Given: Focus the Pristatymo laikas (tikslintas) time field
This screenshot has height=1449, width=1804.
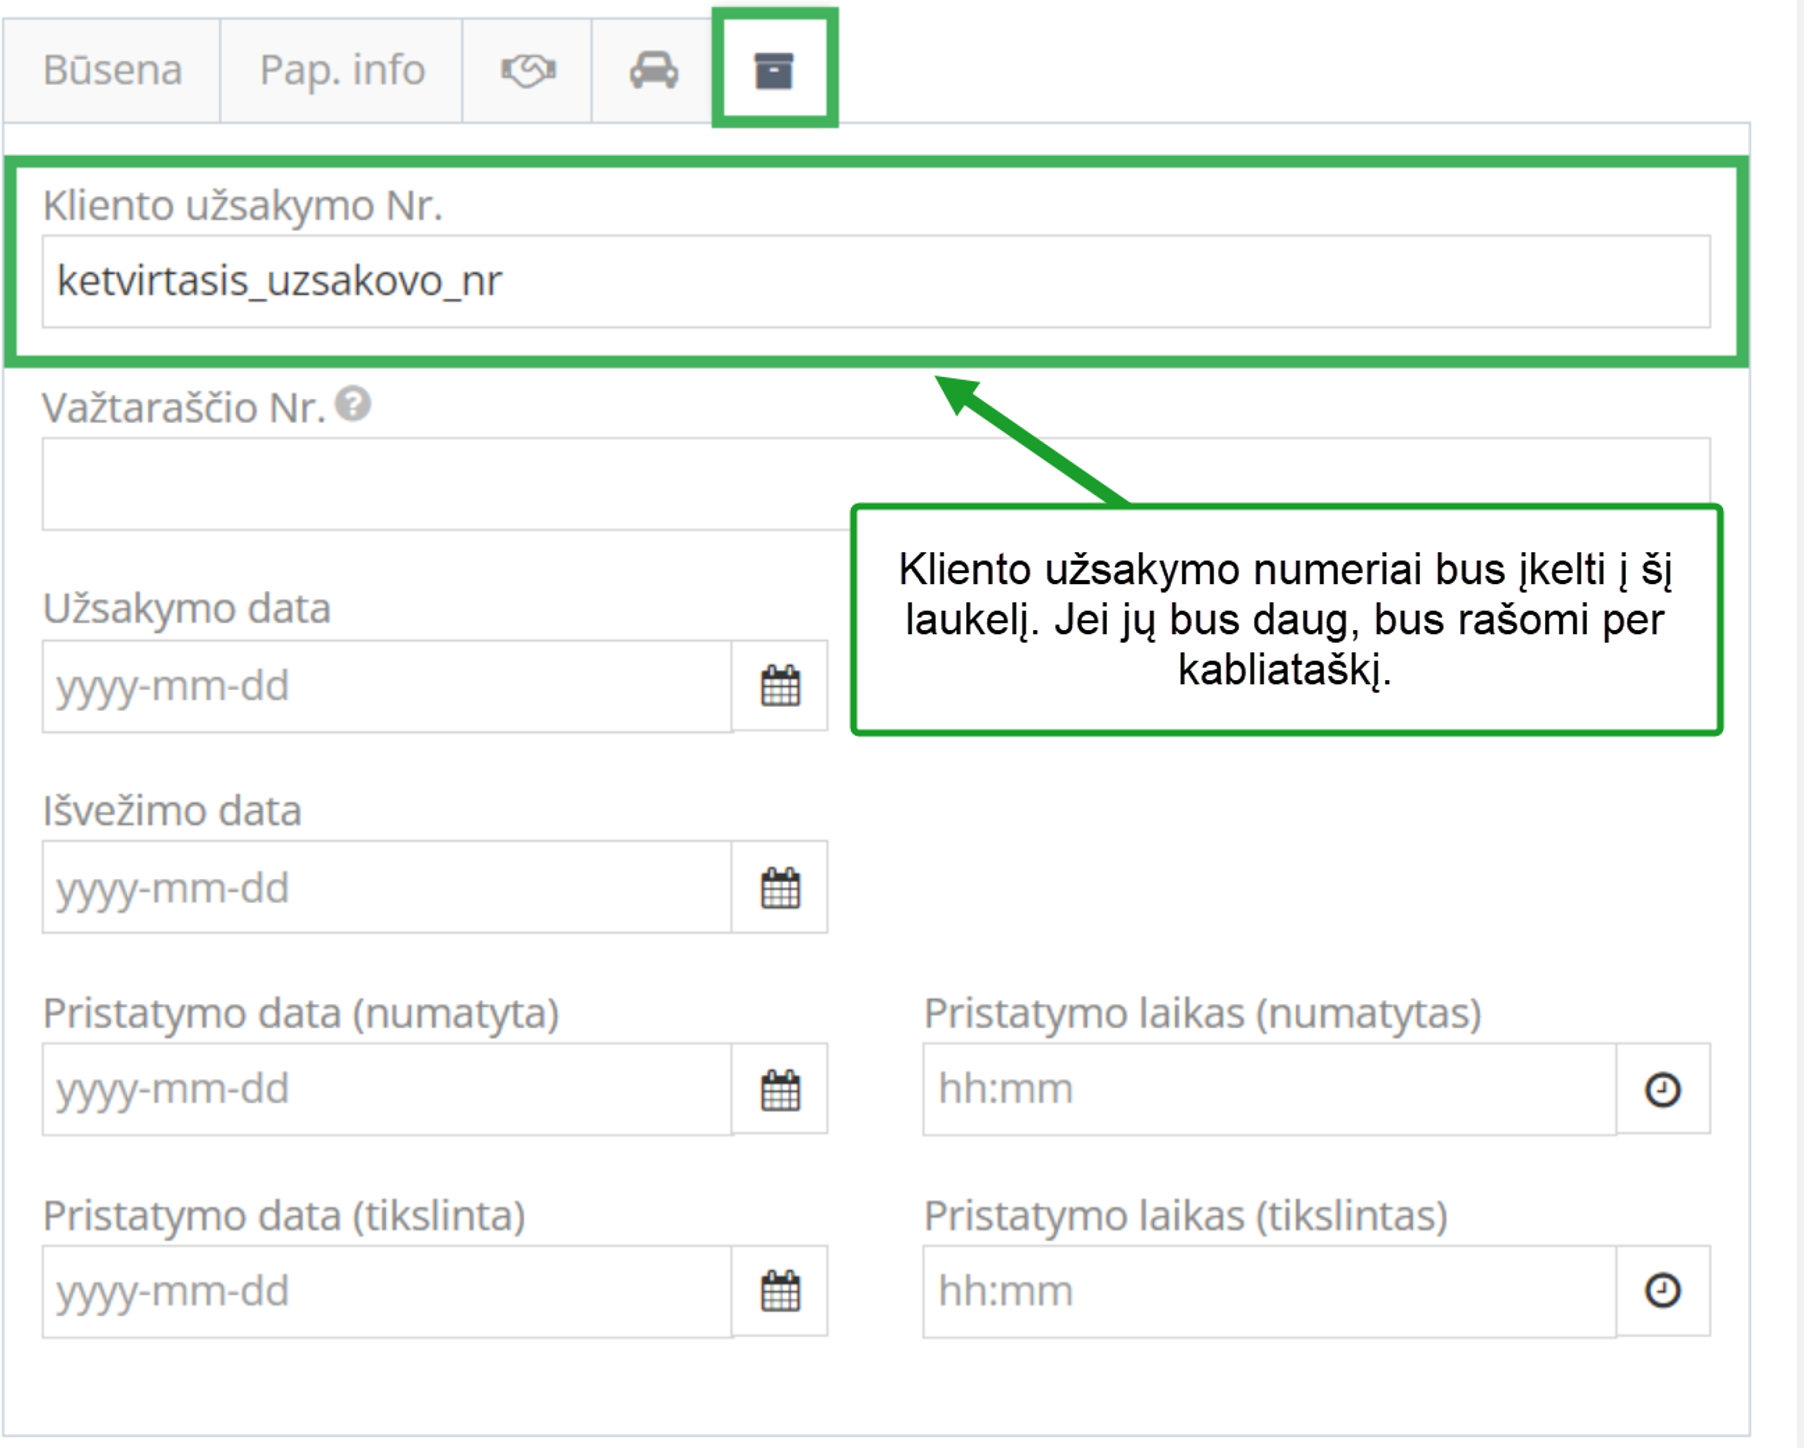Looking at the screenshot, I should [x=1269, y=1291].
